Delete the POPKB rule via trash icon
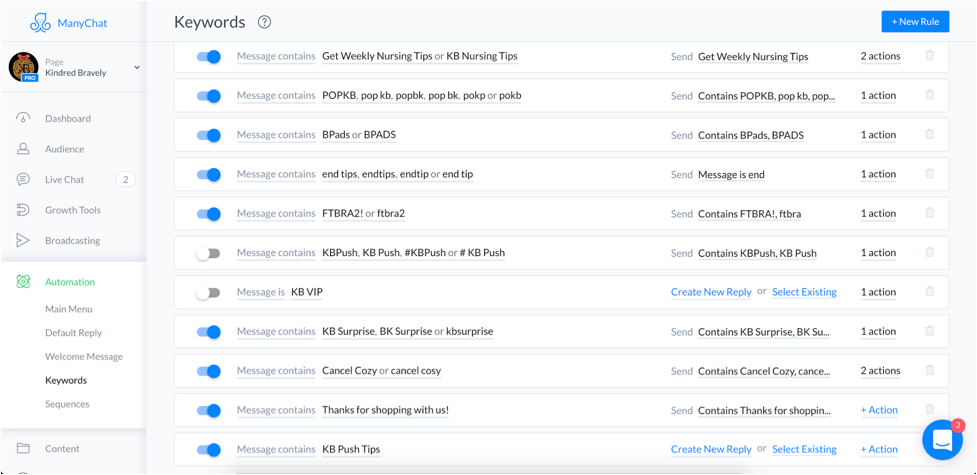 point(930,95)
